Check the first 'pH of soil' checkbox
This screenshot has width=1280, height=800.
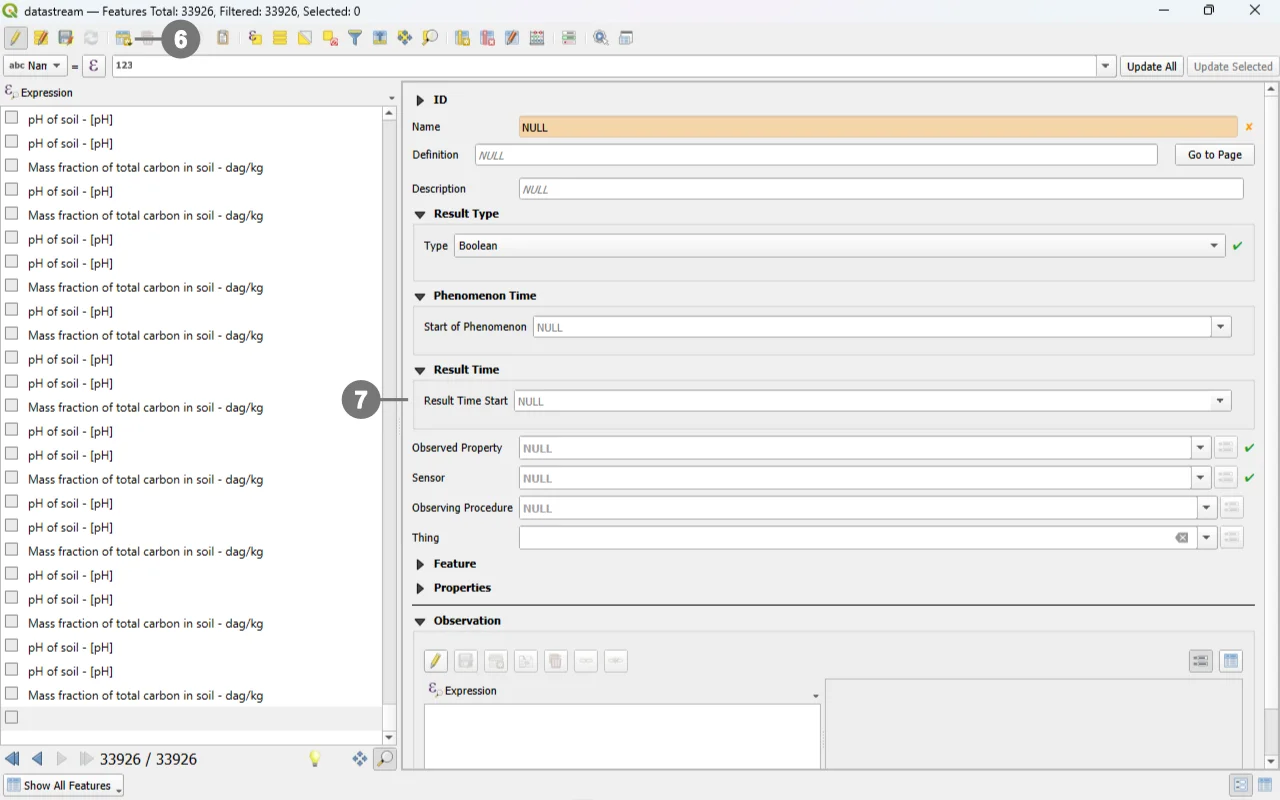pyautogui.click(x=12, y=118)
